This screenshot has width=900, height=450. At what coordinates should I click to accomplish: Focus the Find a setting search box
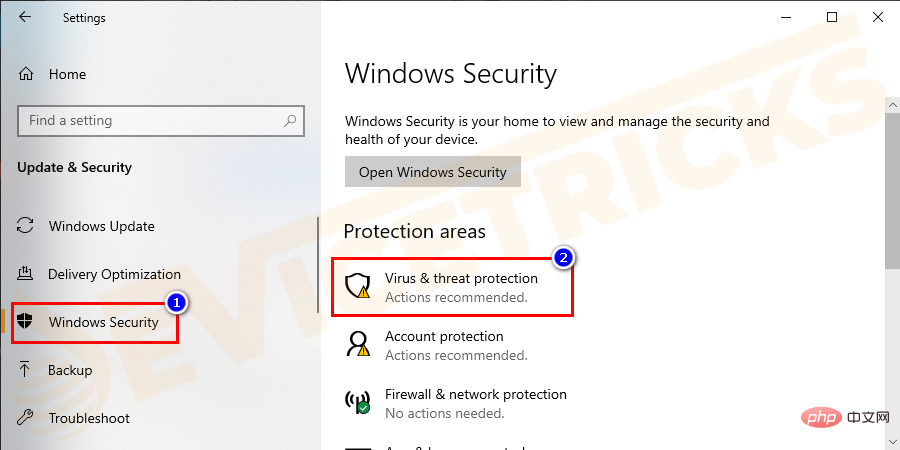[150, 121]
